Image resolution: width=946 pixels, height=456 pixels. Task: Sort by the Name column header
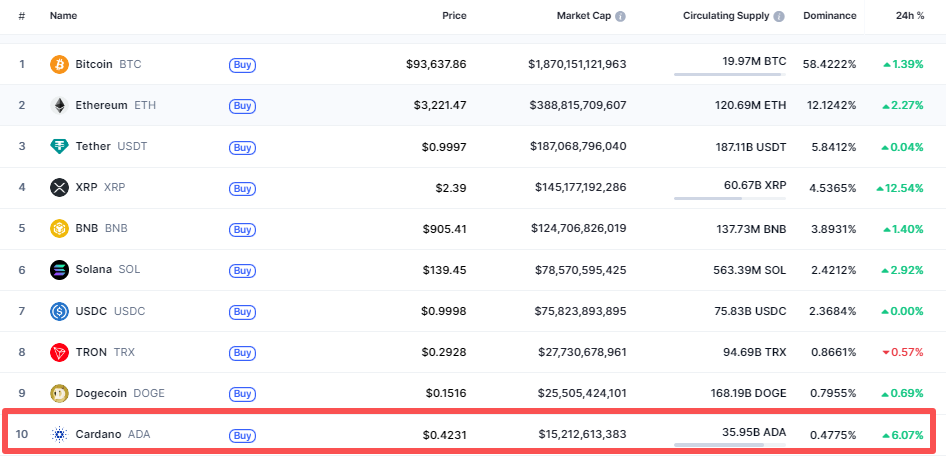pyautogui.click(x=63, y=16)
